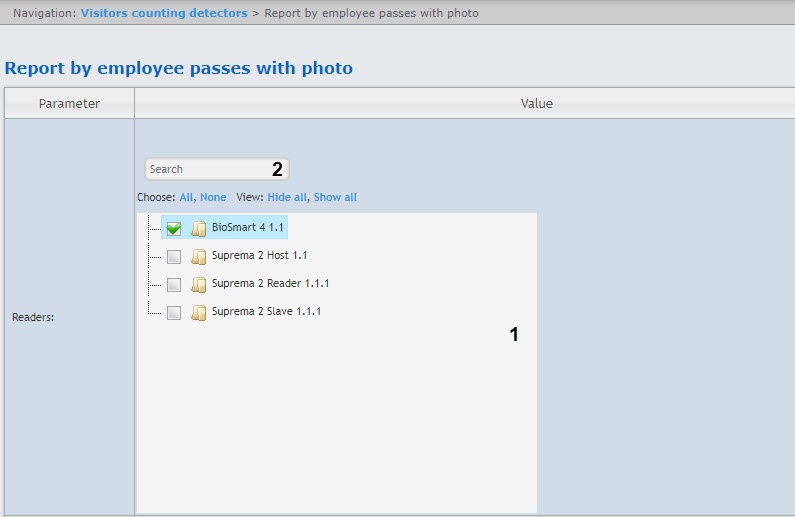Open Visitors counting detectors breadcrumb link
Screen dimensions: 795x517
pos(164,13)
